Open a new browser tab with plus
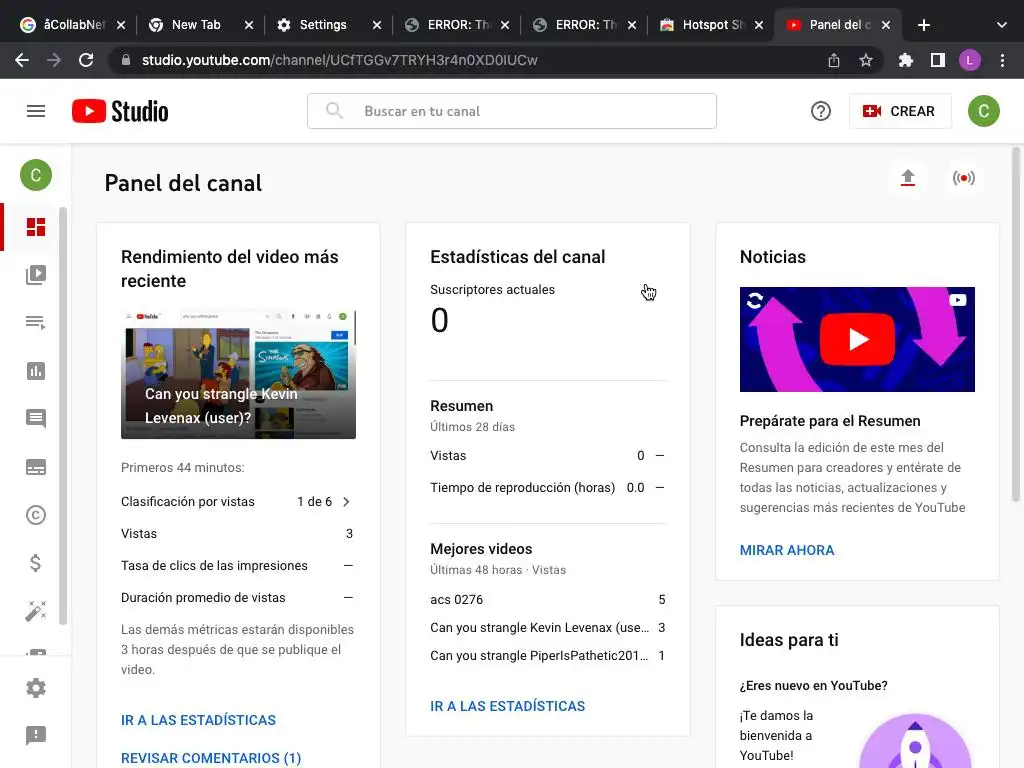Image resolution: width=1024 pixels, height=768 pixels. click(x=923, y=25)
